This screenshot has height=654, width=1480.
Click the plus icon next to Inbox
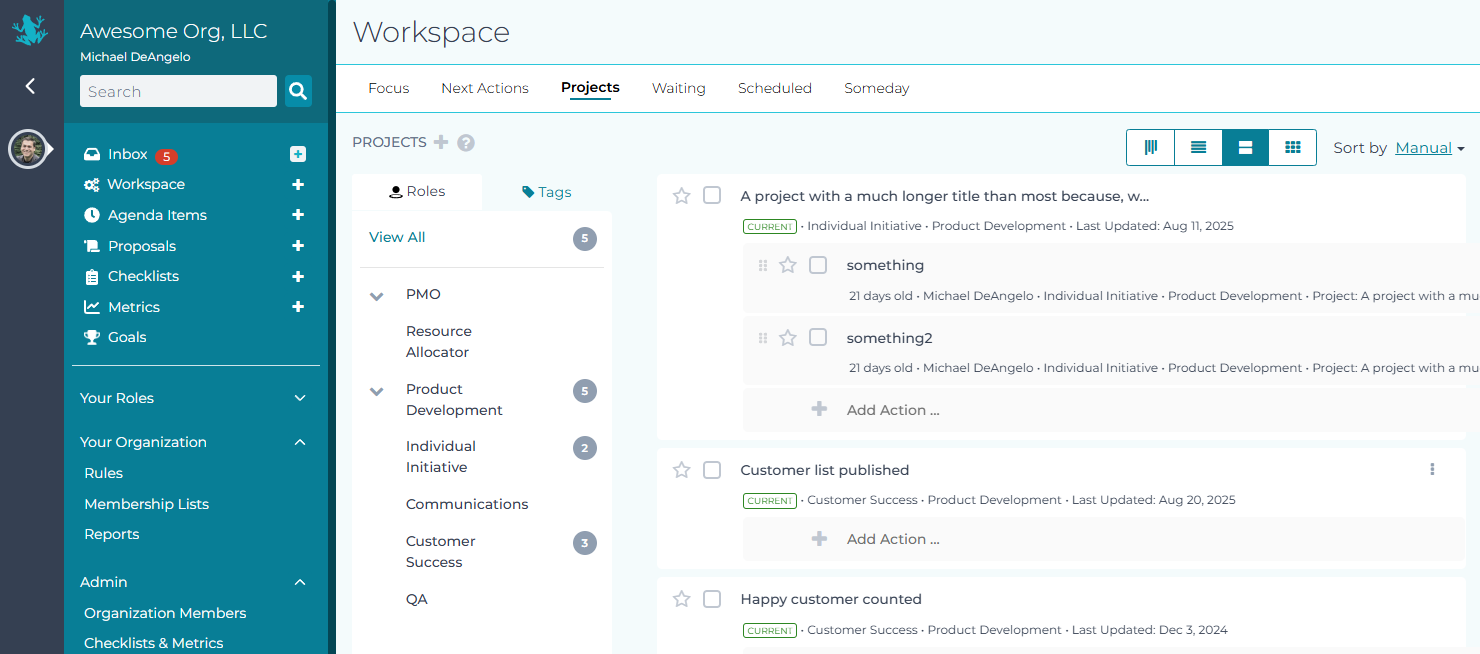[x=298, y=154]
